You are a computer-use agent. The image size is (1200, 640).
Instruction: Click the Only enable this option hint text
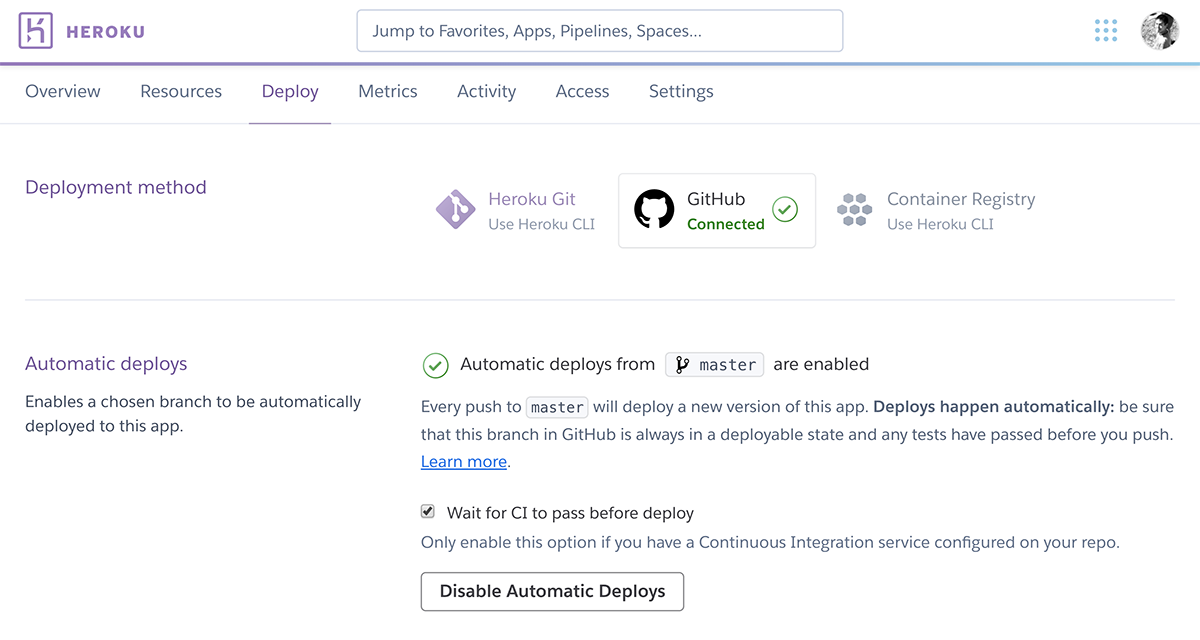click(x=770, y=543)
